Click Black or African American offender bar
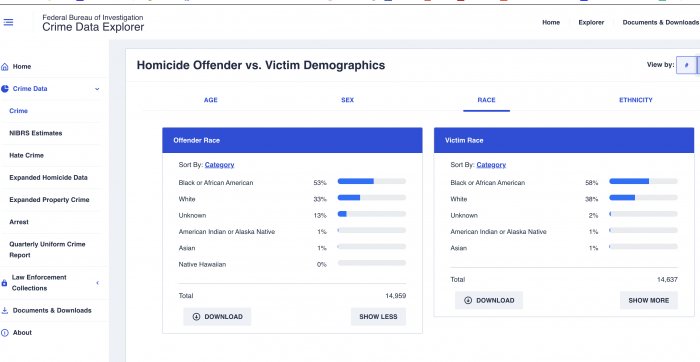Image resolution: width=700 pixels, height=362 pixels. (x=371, y=181)
